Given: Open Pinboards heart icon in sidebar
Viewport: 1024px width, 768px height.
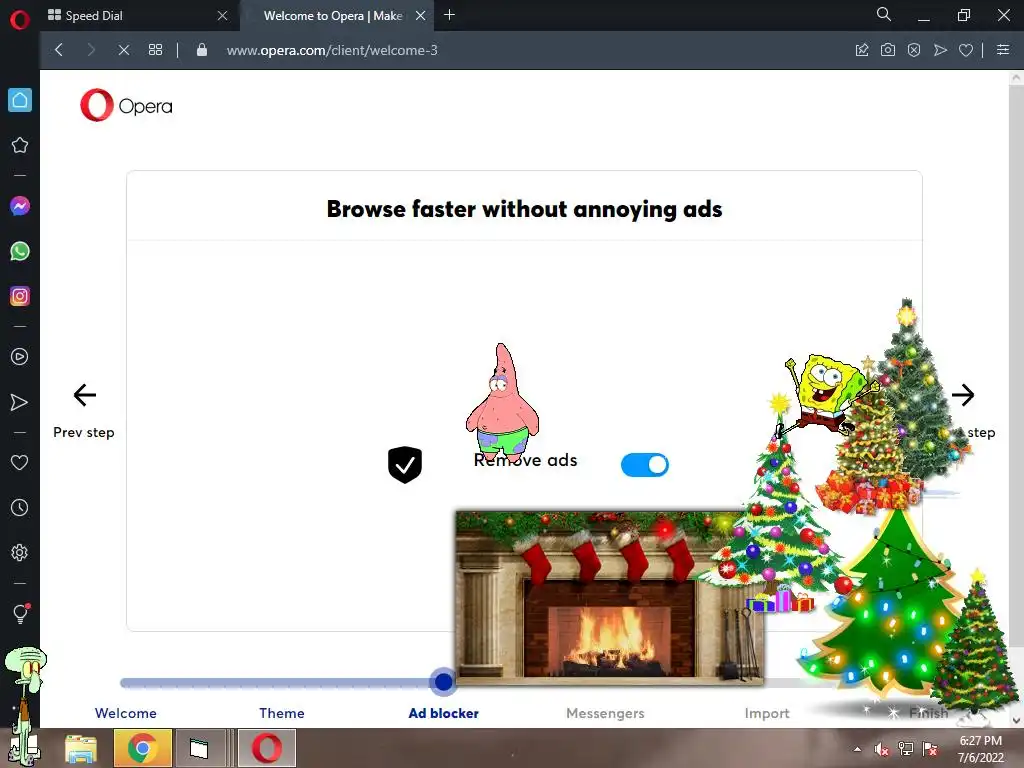Looking at the screenshot, I should (x=20, y=462).
